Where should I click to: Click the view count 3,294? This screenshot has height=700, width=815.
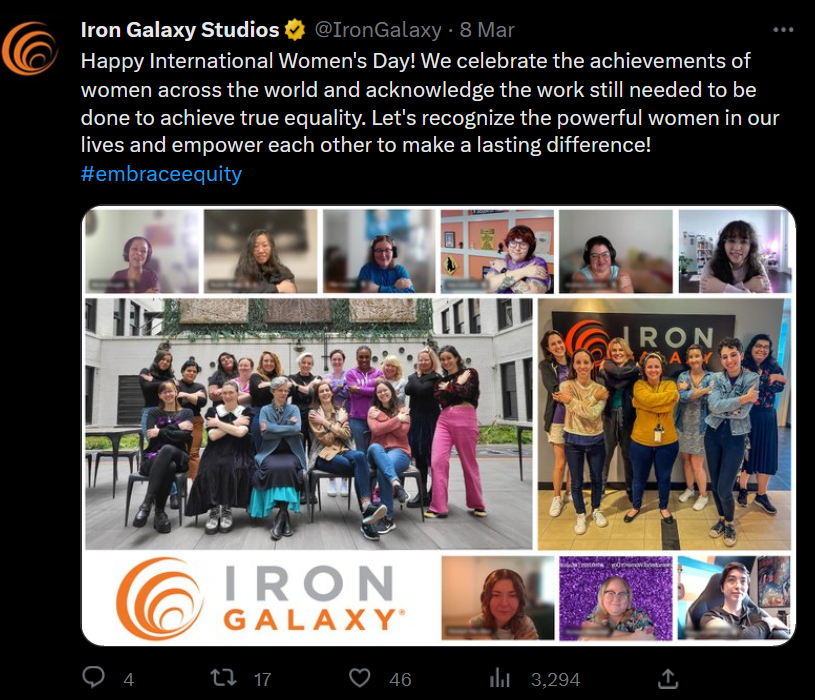[x=555, y=679]
